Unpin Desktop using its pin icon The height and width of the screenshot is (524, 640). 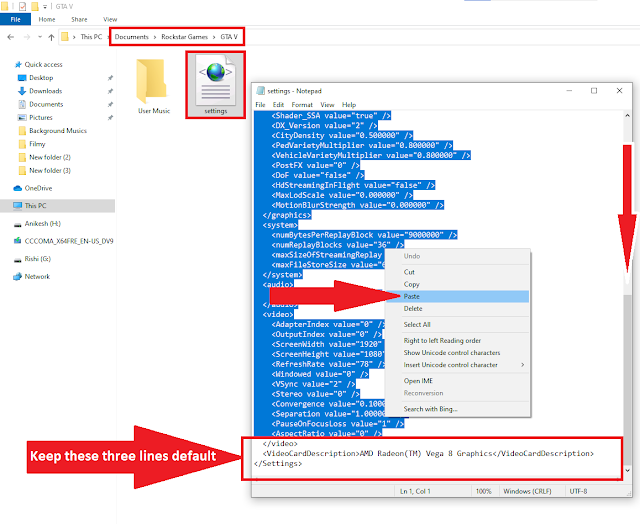[x=110, y=78]
